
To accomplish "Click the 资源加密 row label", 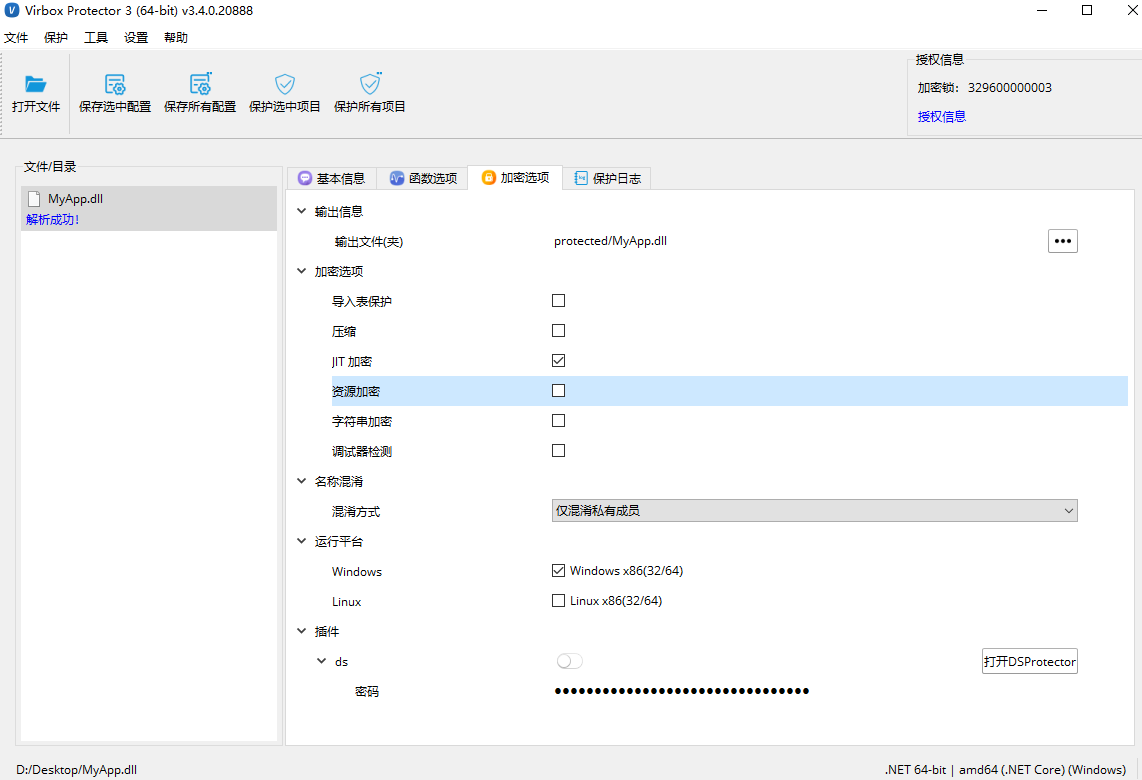I will pos(356,391).
